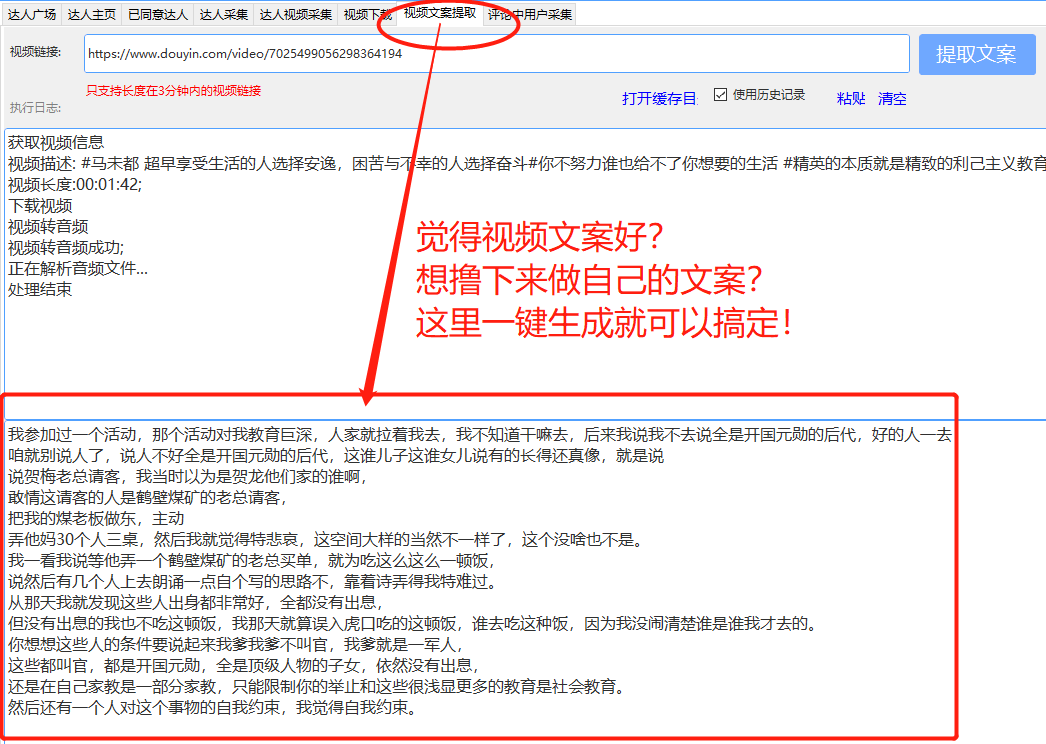Image resolution: width=1046 pixels, height=744 pixels.
Task: Switch to the 达人广场 tab
Action: (x=31, y=14)
